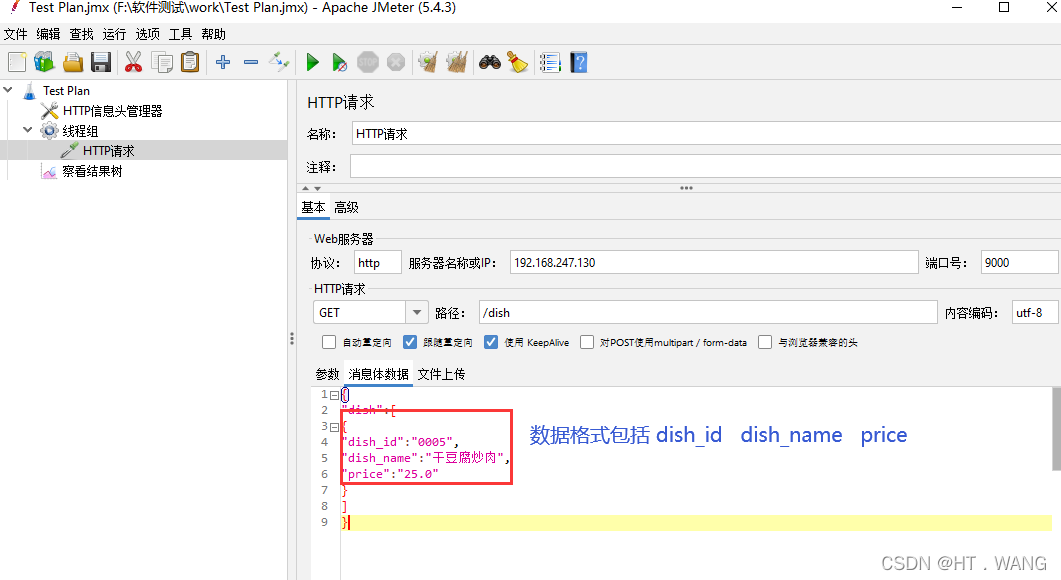Click the Search binoculars icon
This screenshot has width=1061, height=580.
490,62
